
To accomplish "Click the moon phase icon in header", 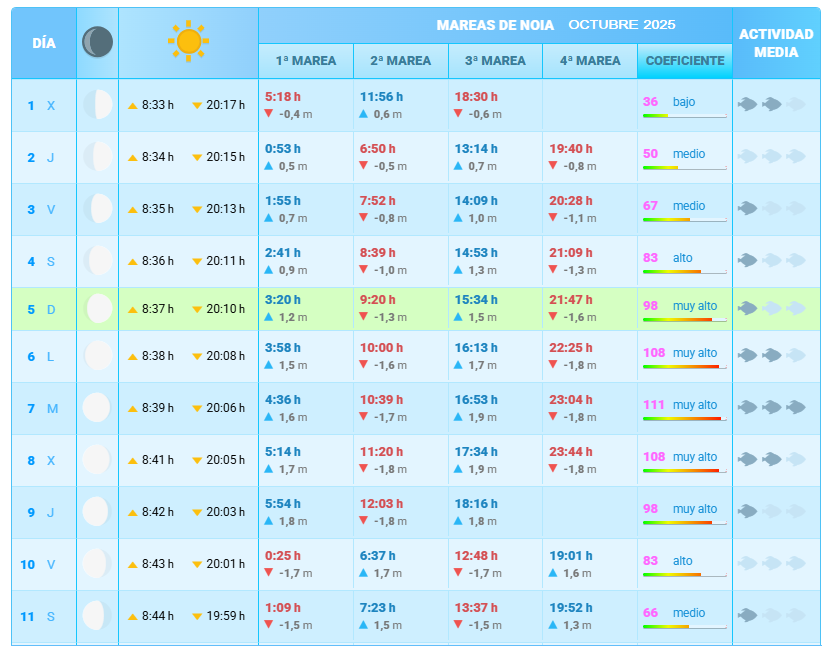I will tap(97, 42).
